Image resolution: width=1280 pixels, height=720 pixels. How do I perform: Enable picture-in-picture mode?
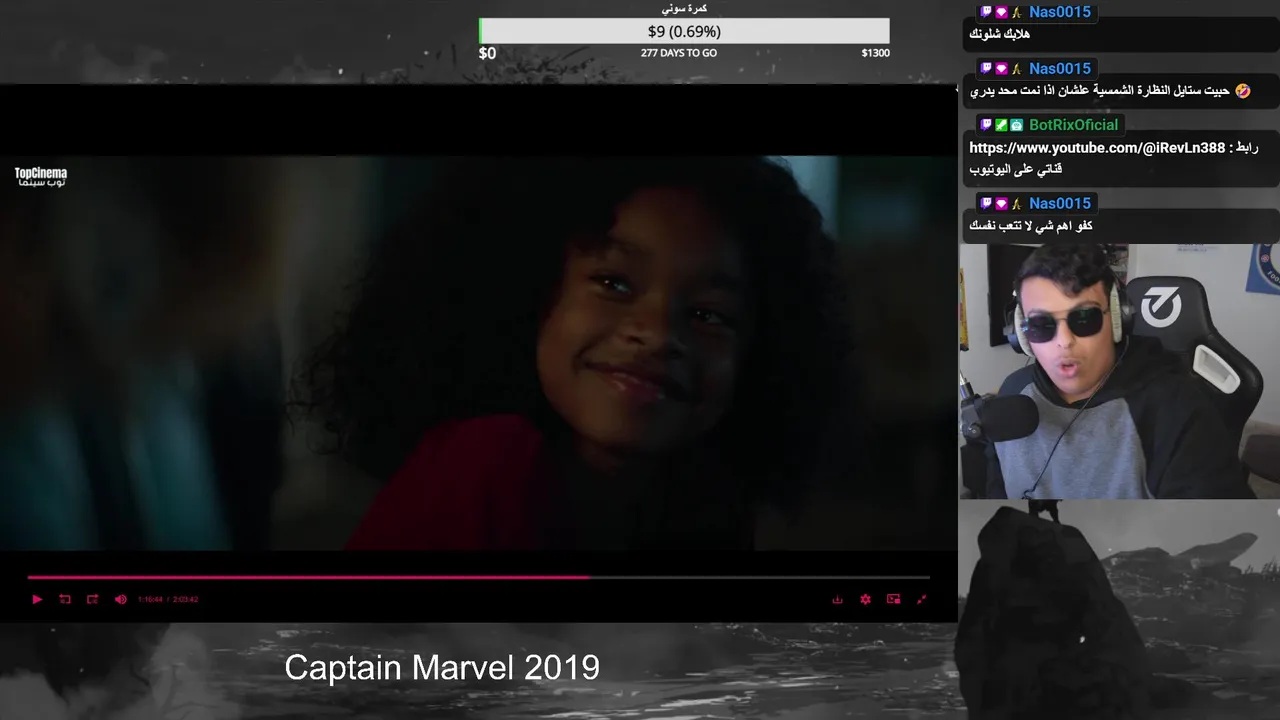[x=893, y=599]
